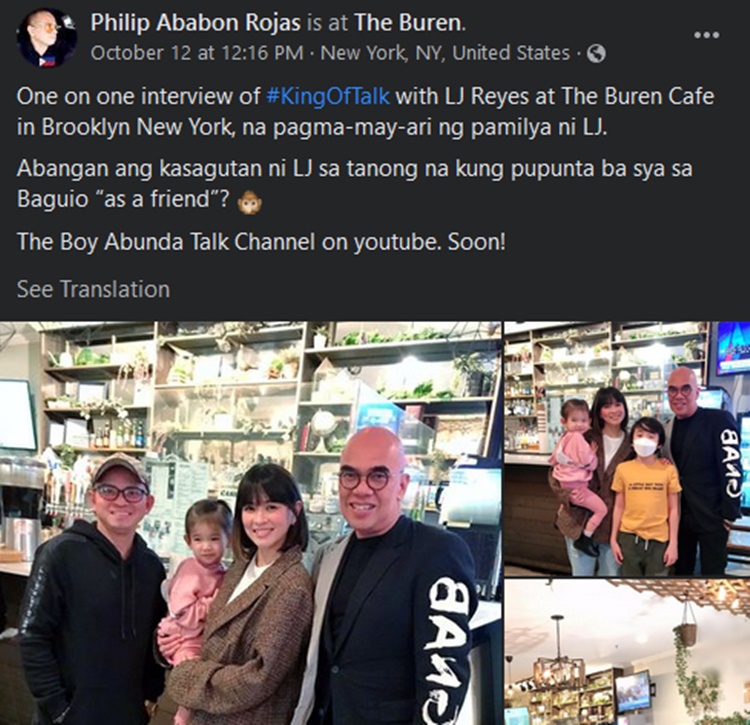
Task: Click the globe public privacy icon
Action: tap(596, 53)
